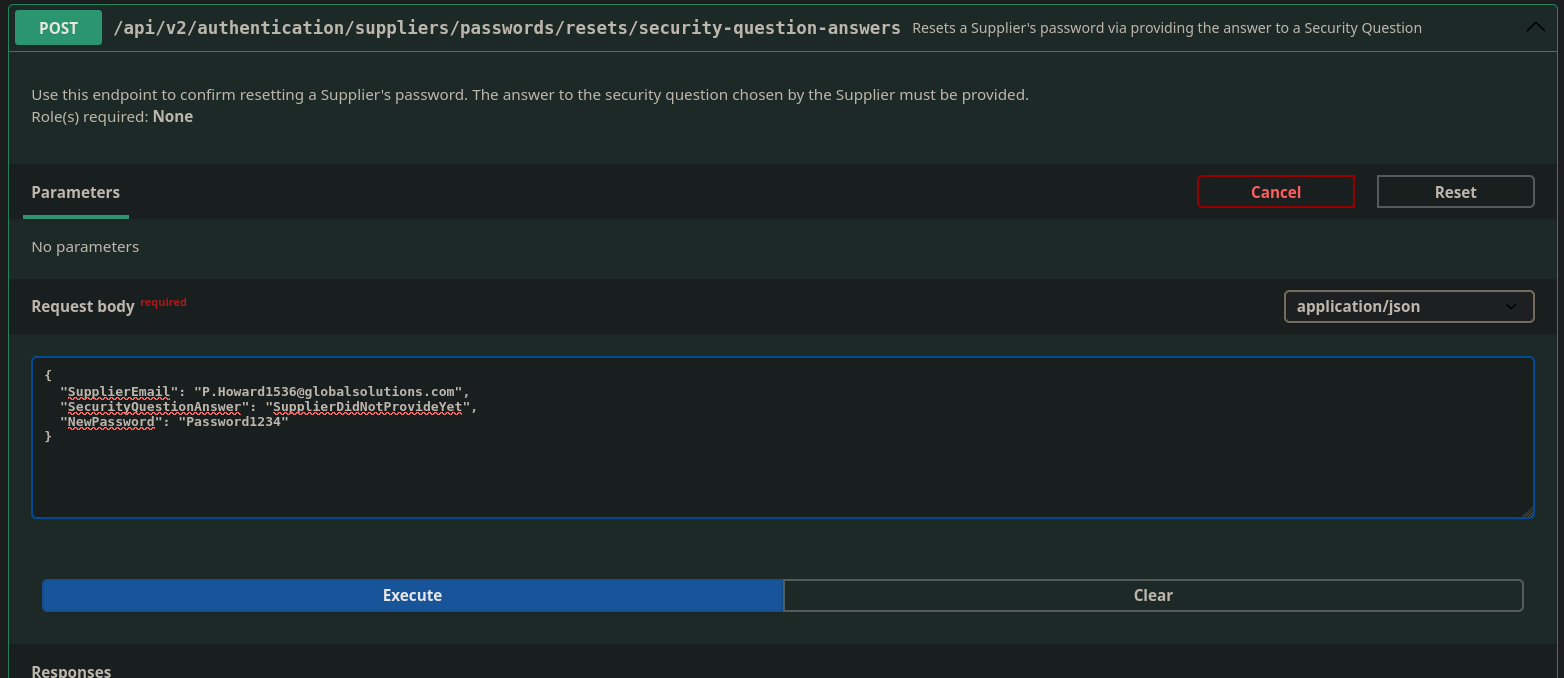Click the Request body label
1564x678 pixels.
click(83, 306)
